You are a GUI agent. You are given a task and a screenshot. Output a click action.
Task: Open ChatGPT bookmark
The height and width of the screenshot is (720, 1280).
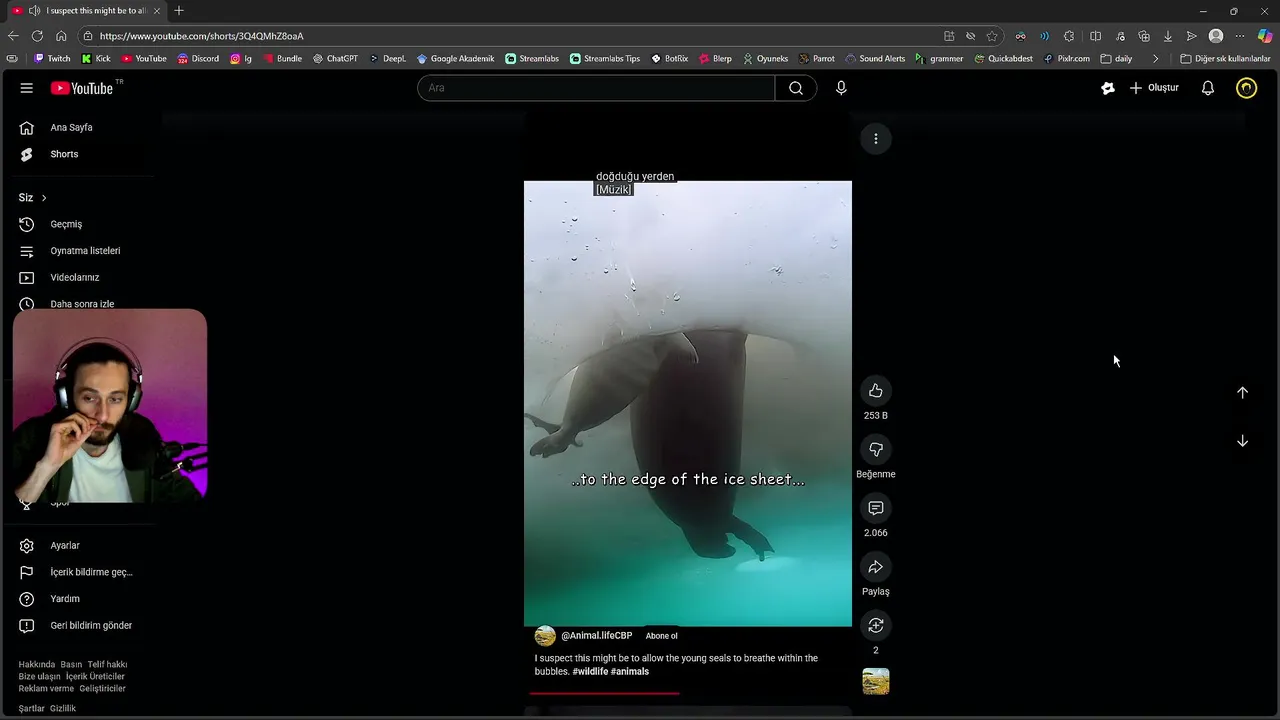[335, 59]
